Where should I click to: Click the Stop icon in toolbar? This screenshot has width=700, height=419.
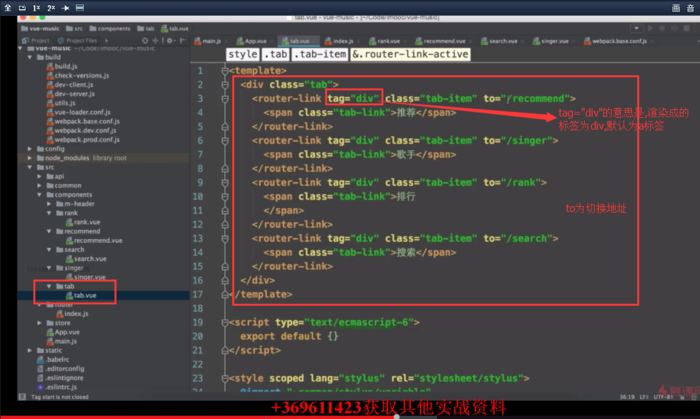click(687, 28)
